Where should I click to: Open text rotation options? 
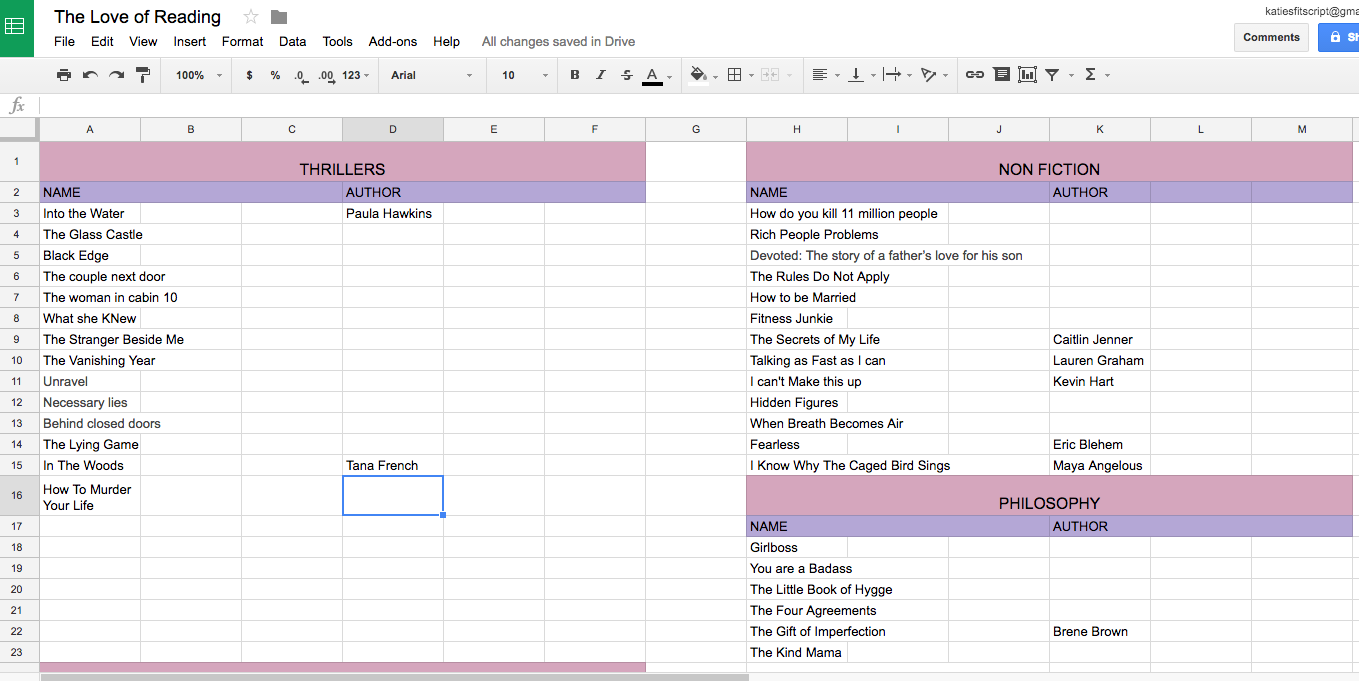pyautogui.click(x=929, y=75)
